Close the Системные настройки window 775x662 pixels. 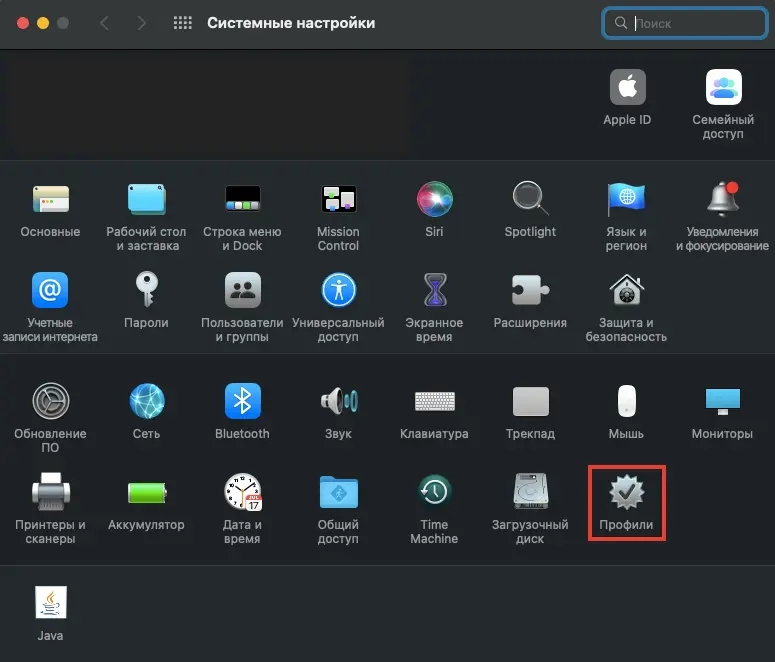point(23,23)
